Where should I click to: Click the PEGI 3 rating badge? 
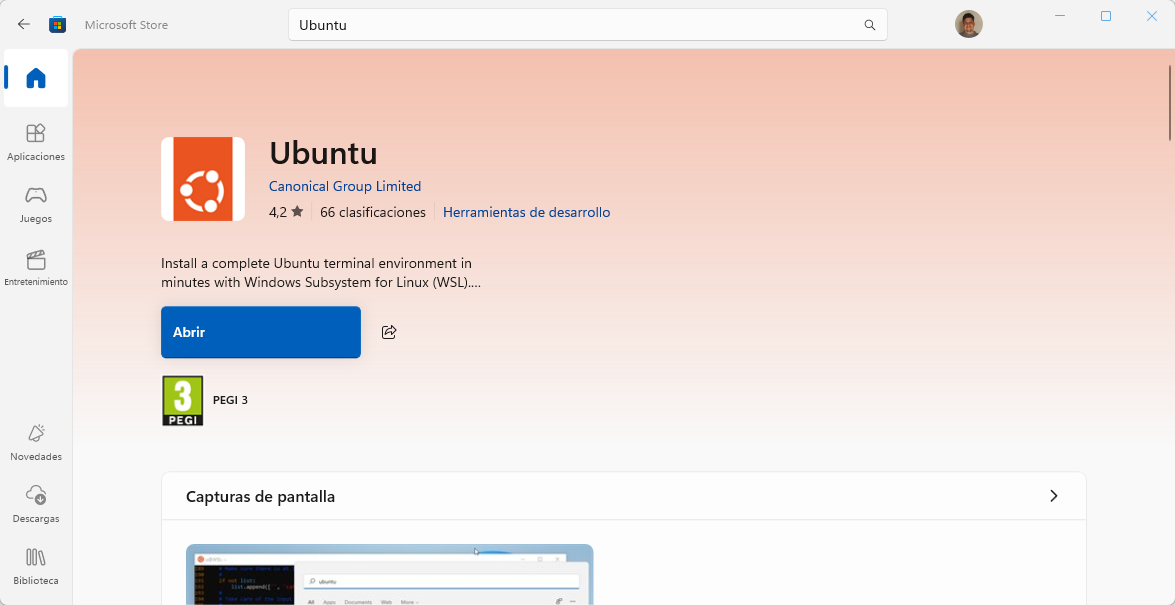pos(183,400)
